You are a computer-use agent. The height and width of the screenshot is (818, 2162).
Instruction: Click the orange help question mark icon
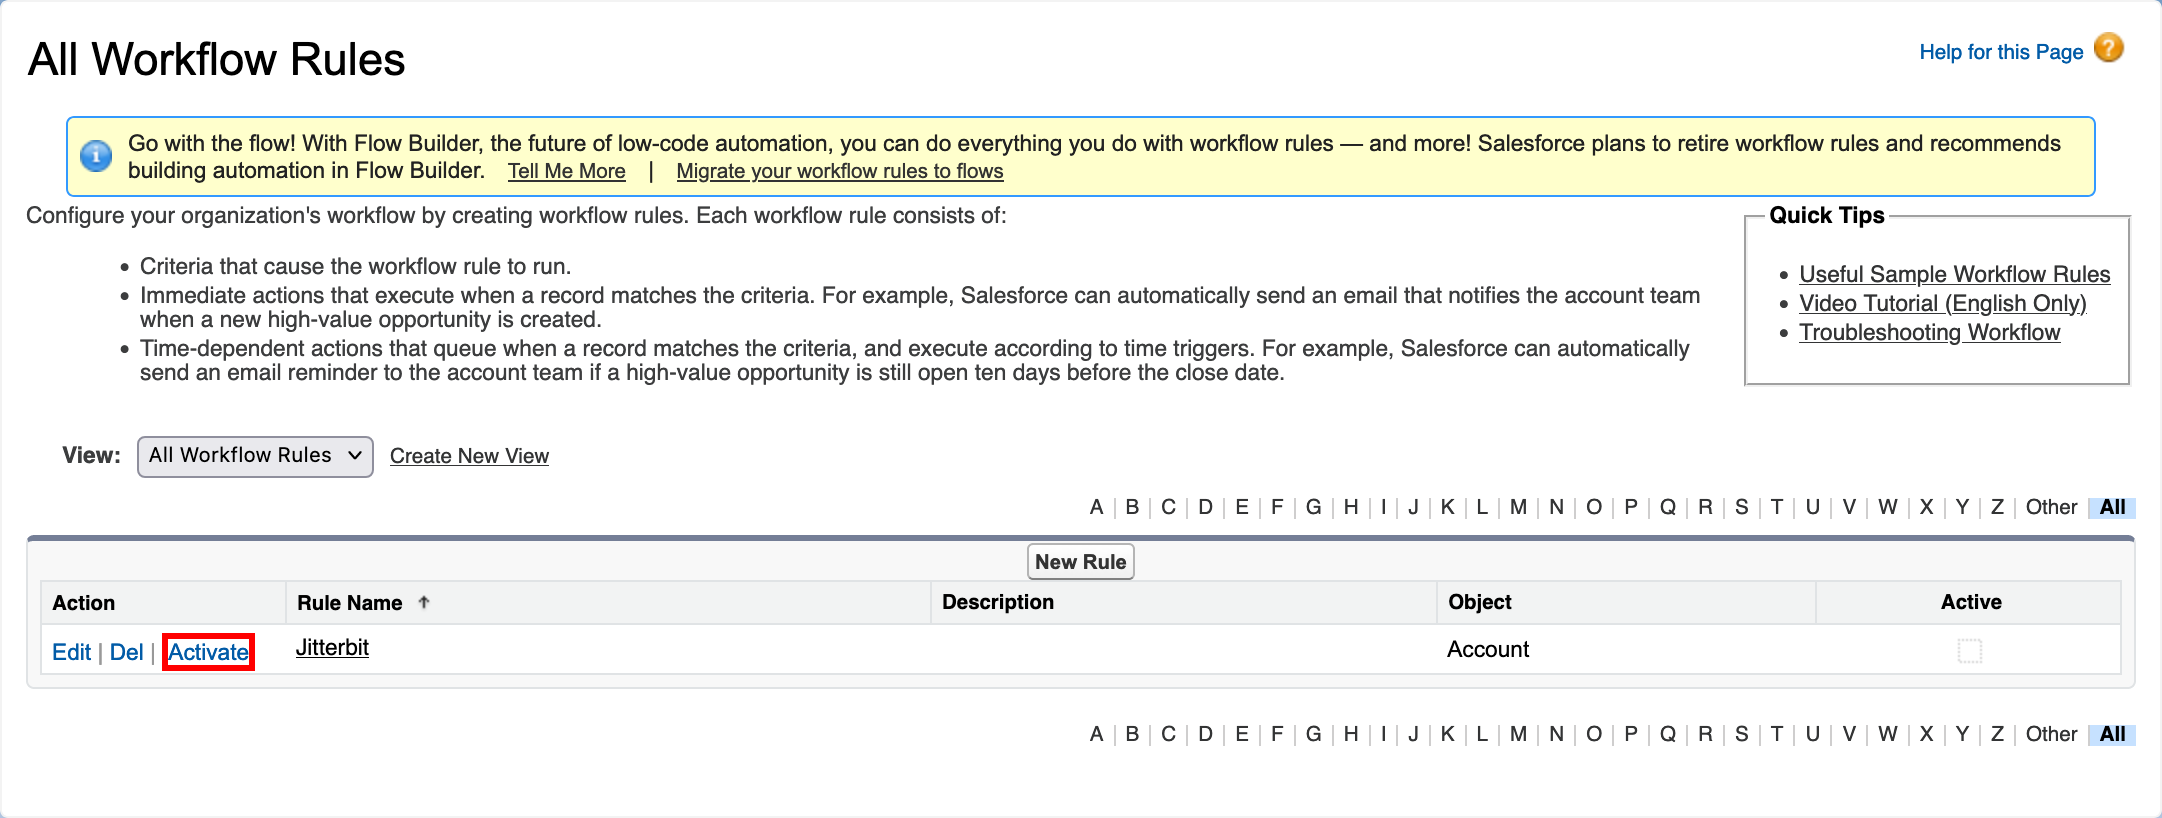click(2108, 48)
